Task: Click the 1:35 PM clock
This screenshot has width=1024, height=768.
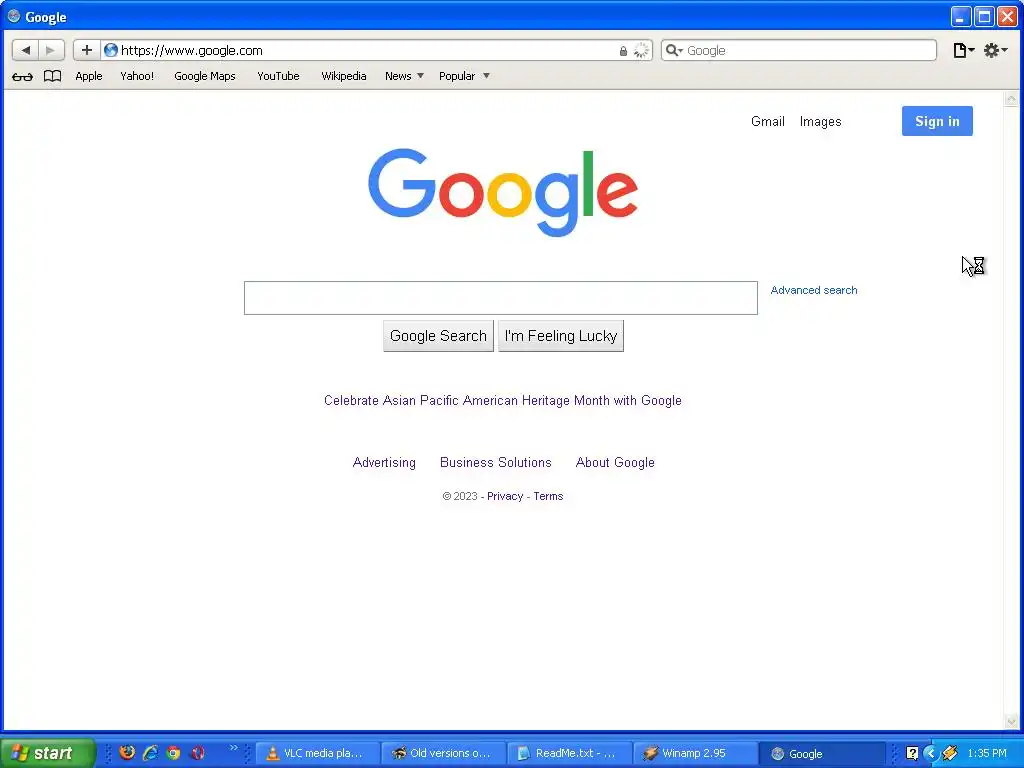Action: (987, 753)
